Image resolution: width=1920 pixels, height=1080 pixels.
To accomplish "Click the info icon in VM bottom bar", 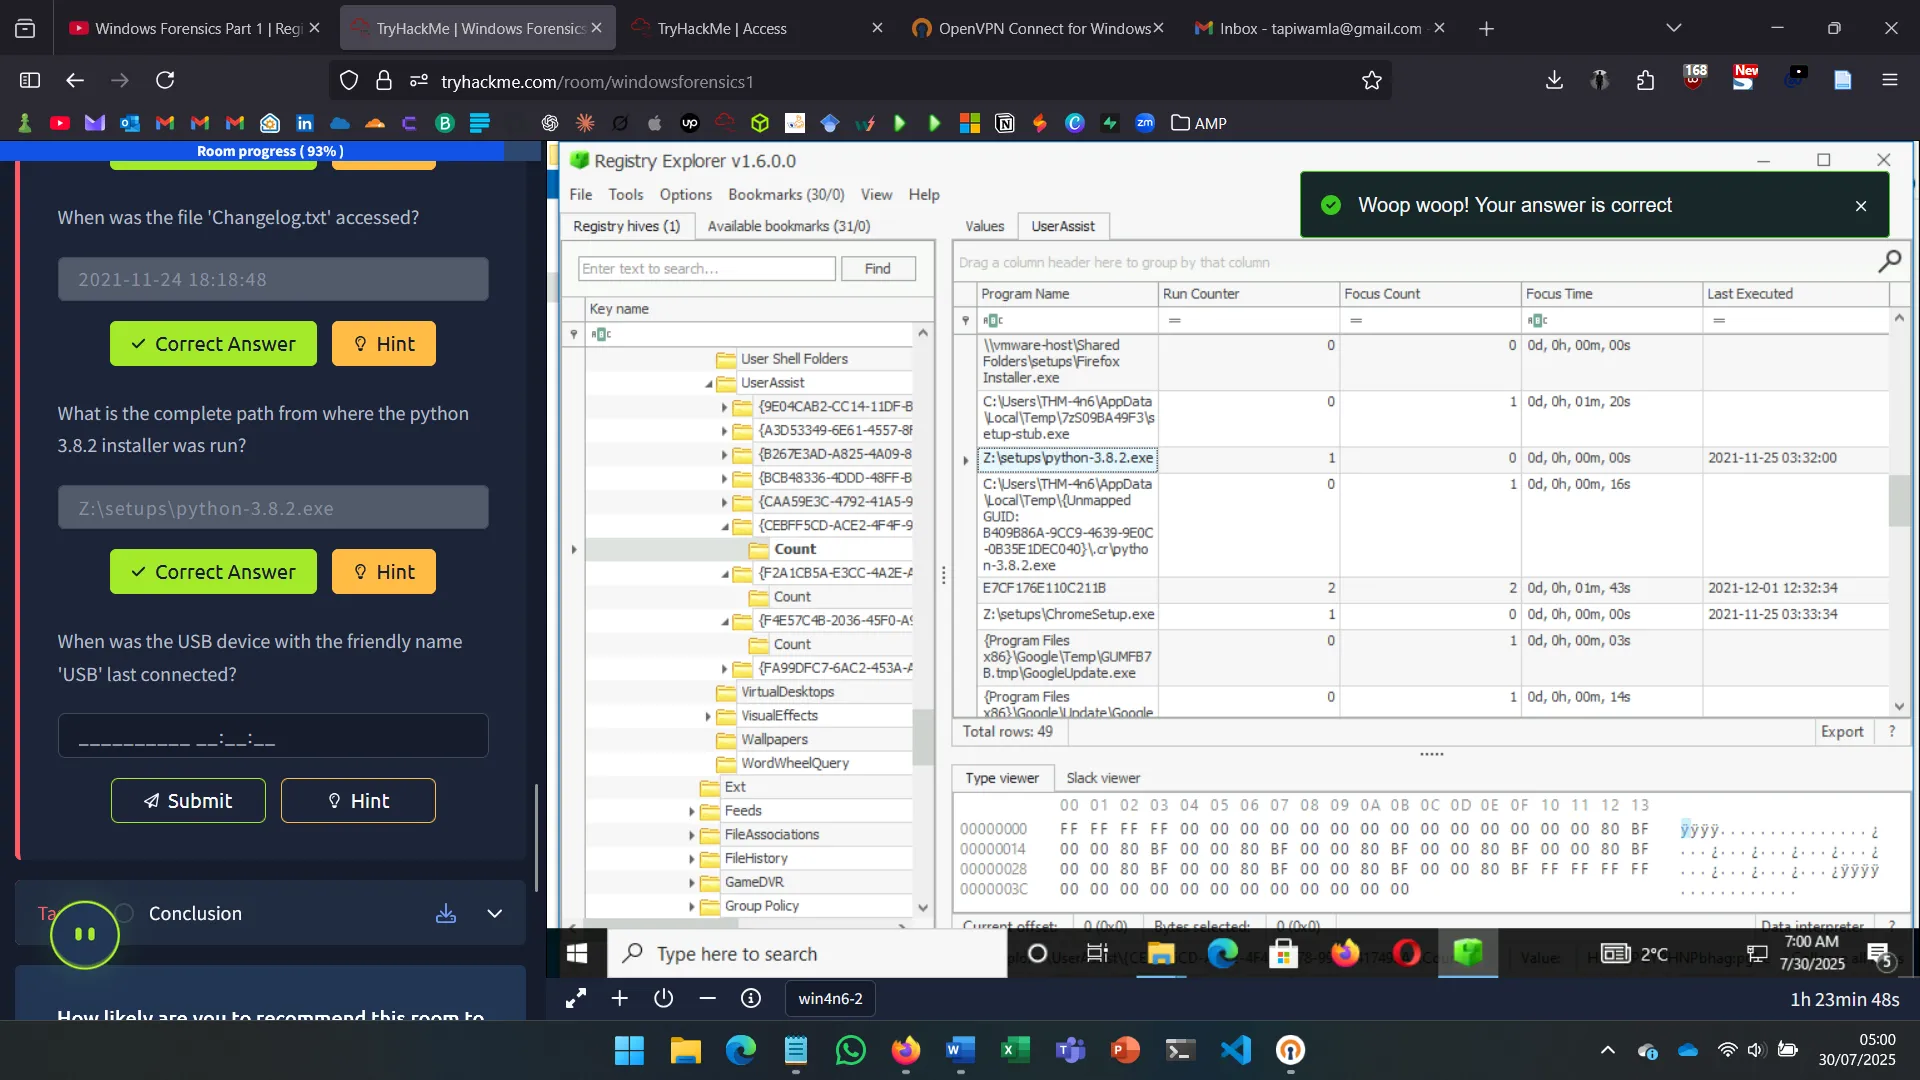I will pos(751,998).
